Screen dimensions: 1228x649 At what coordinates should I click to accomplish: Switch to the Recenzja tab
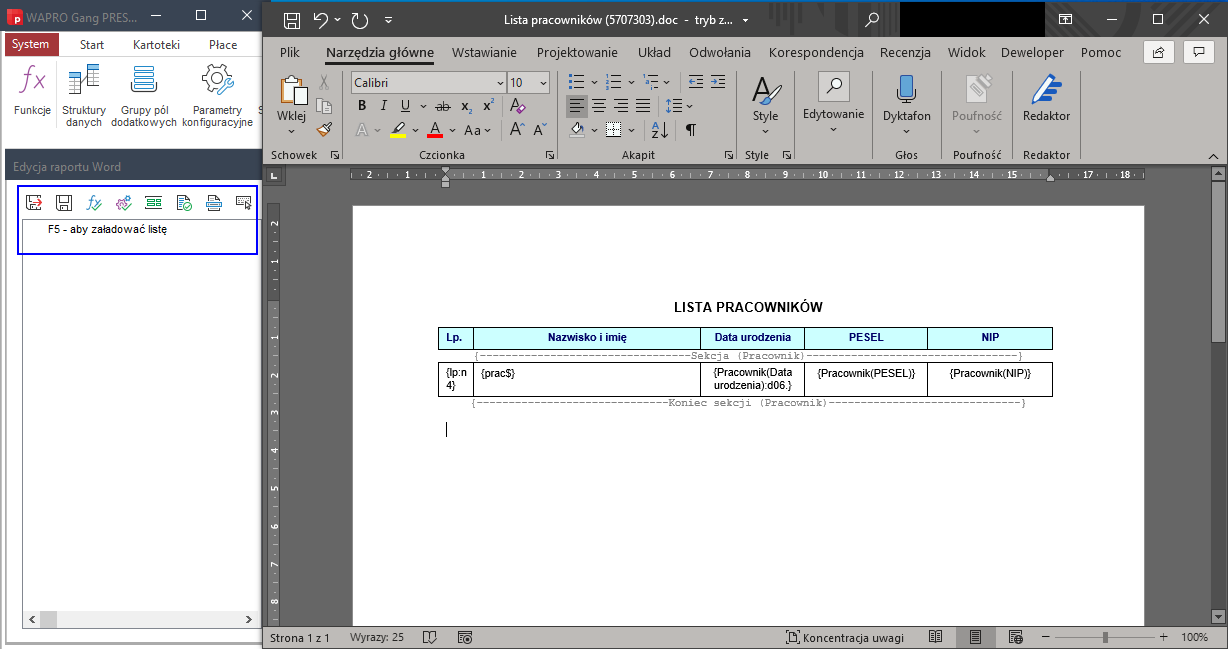coord(905,52)
